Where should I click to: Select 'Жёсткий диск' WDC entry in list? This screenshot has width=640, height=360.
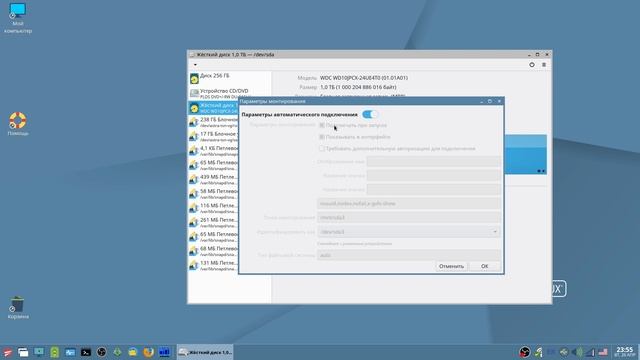tap(213, 108)
